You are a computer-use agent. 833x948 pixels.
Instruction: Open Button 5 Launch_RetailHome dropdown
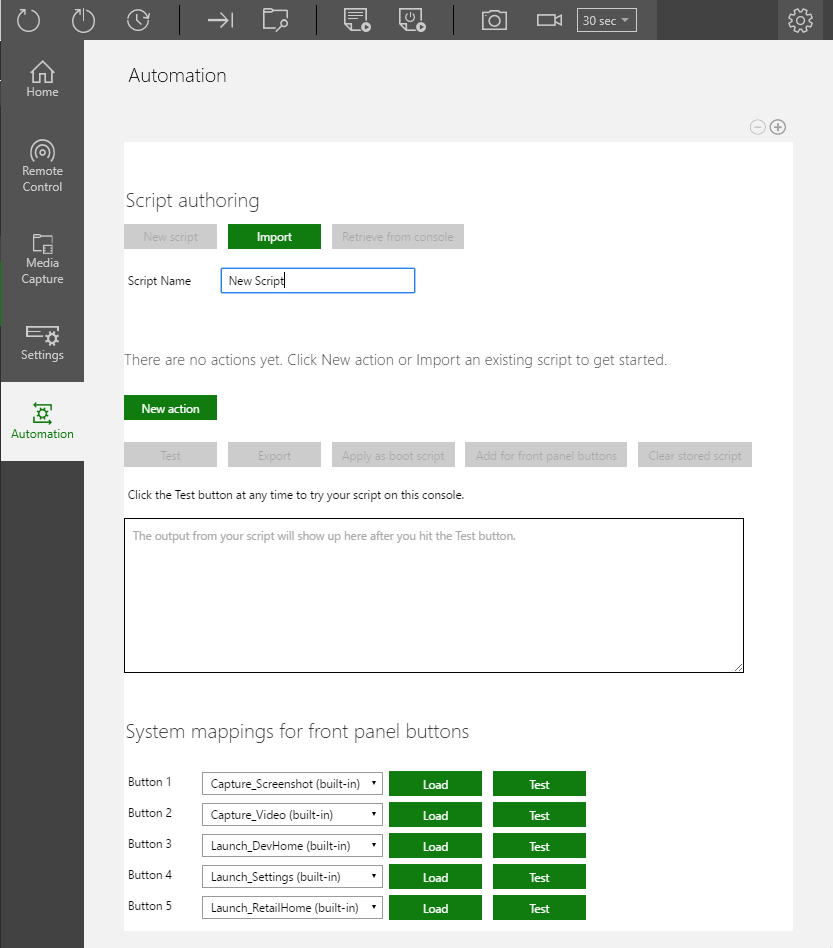[293, 907]
